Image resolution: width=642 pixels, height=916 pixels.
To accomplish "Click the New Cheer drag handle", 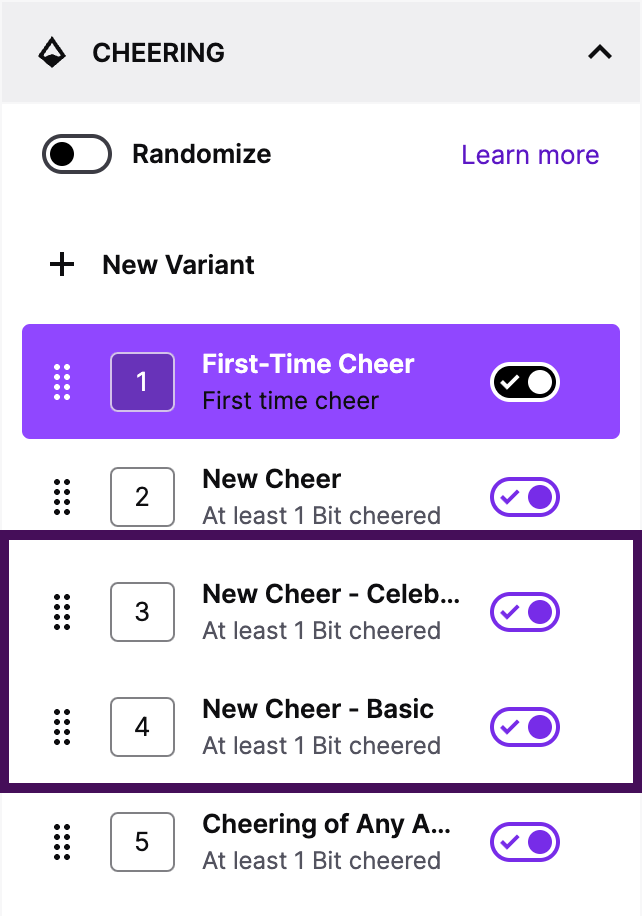I will point(62,497).
